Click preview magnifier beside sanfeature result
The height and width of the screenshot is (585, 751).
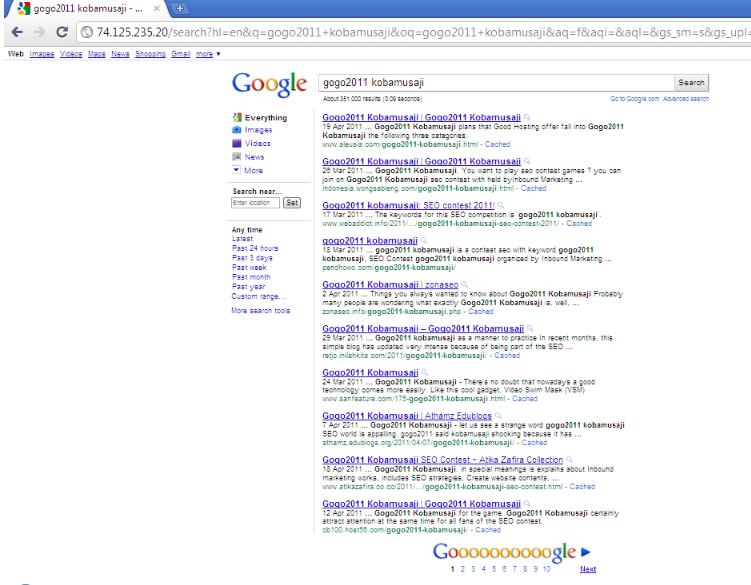click(x=425, y=372)
